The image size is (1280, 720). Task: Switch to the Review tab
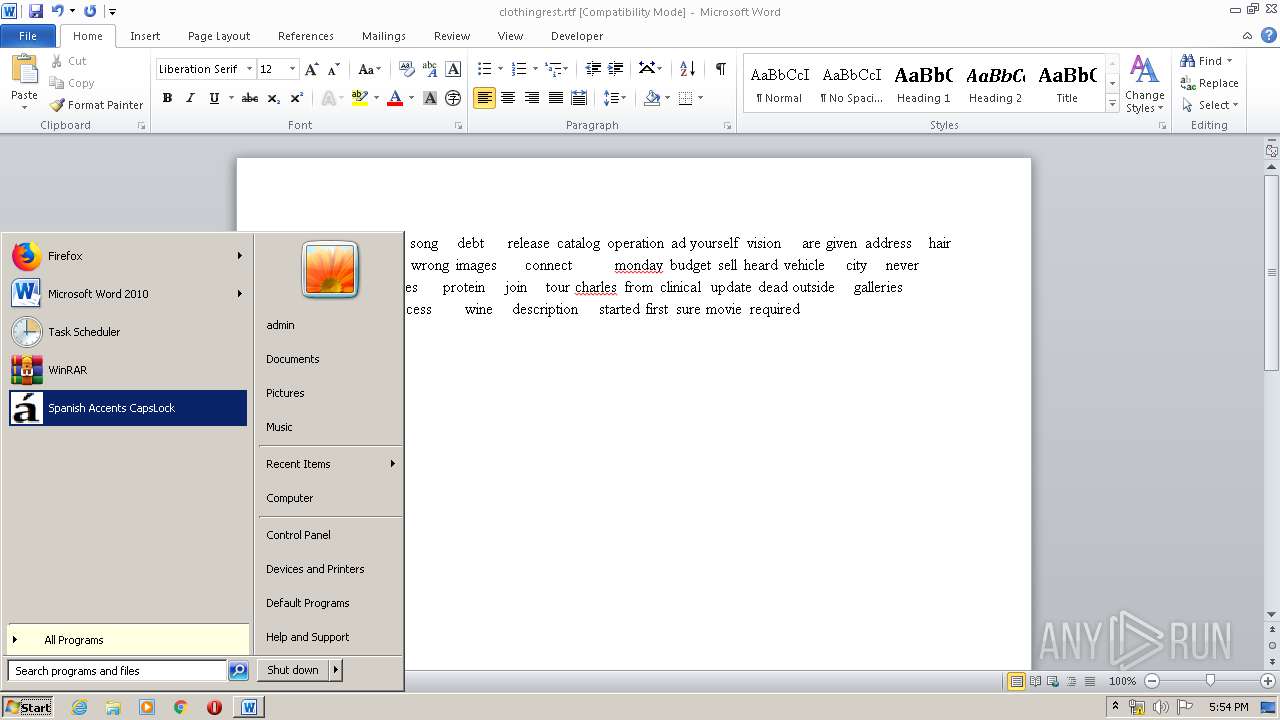(x=452, y=36)
